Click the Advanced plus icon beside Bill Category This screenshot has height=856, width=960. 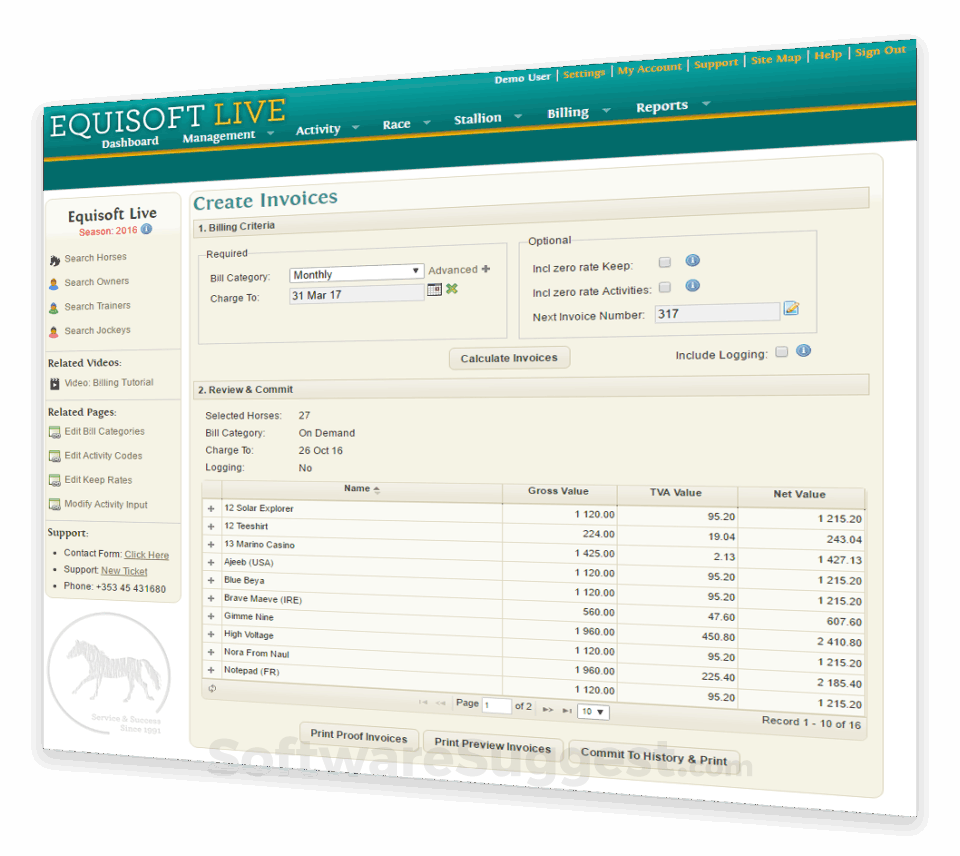tap(486, 269)
